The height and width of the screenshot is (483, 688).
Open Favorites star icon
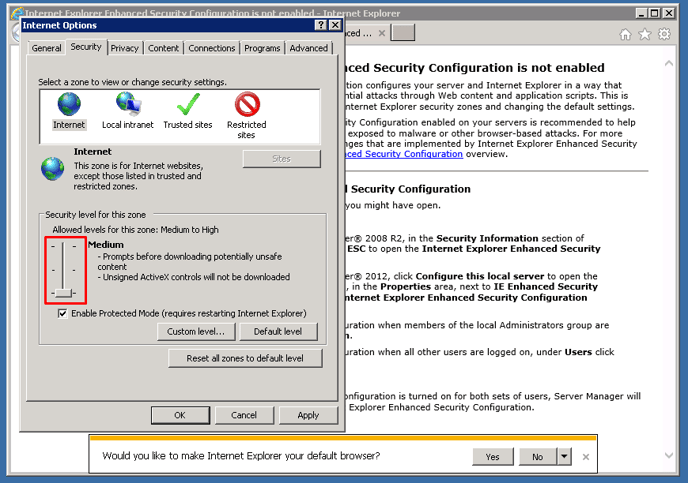tap(645, 34)
